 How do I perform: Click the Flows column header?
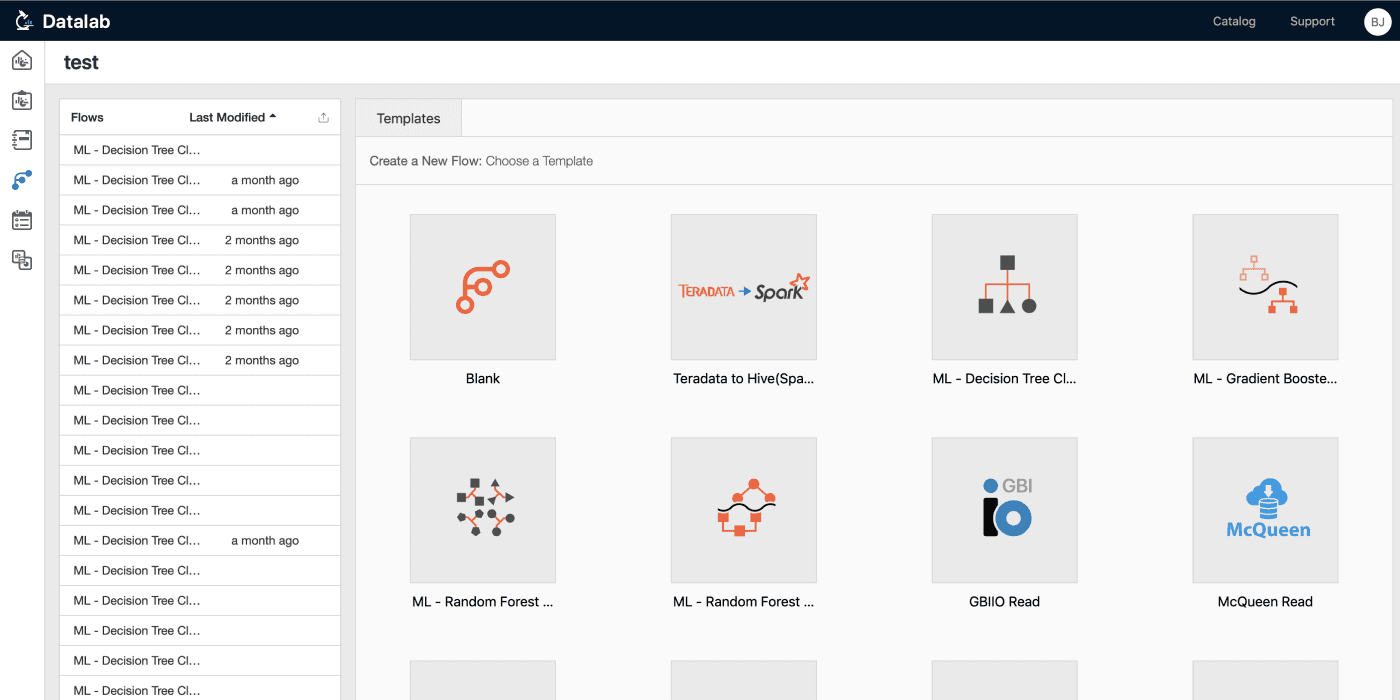pos(87,117)
